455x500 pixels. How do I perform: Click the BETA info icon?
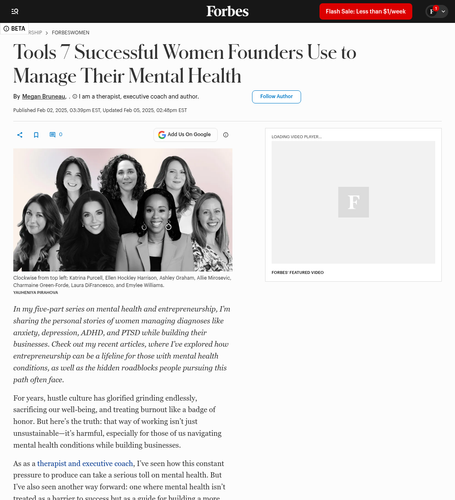6,29
